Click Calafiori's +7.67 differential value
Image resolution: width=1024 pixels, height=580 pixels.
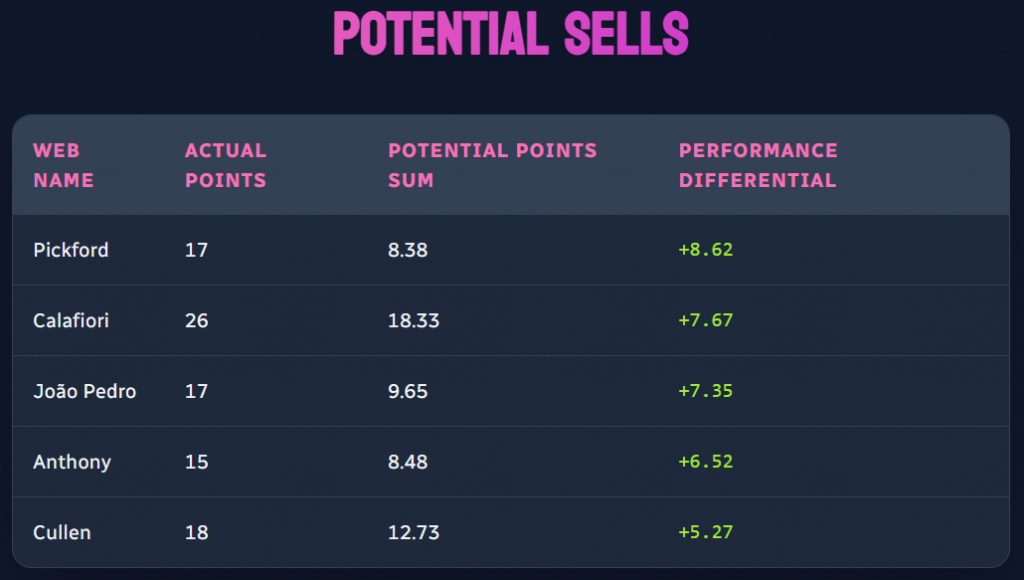click(x=706, y=321)
